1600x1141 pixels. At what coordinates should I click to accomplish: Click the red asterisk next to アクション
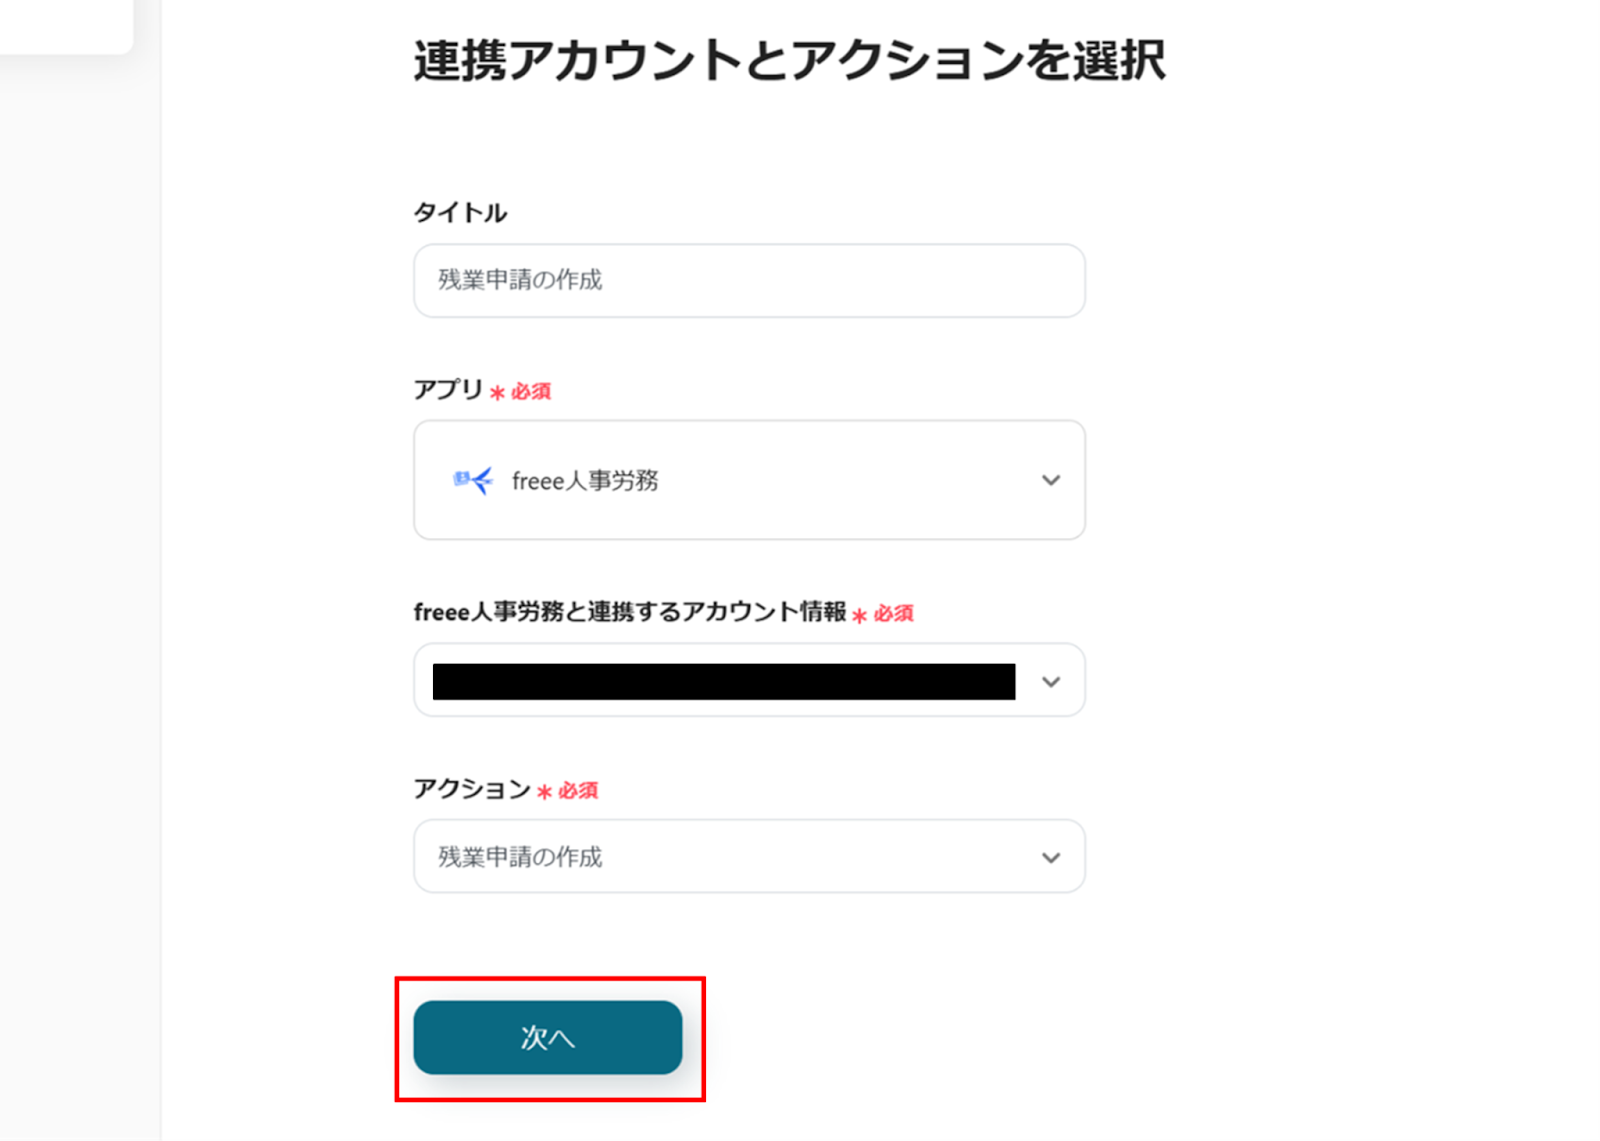(x=544, y=792)
